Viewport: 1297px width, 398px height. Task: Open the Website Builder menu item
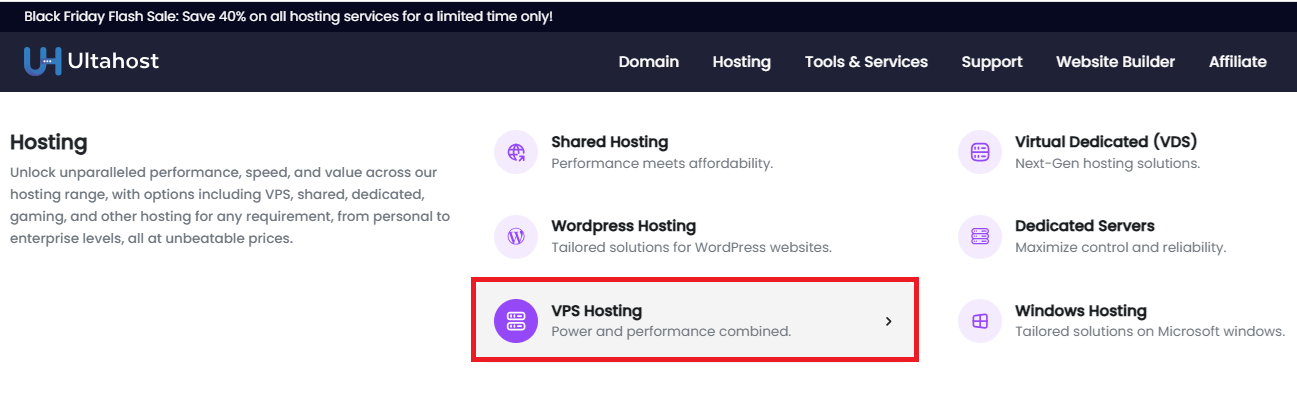(x=1116, y=62)
